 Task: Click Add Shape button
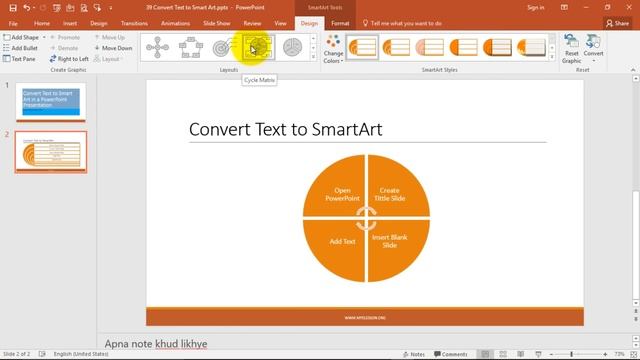[21, 37]
